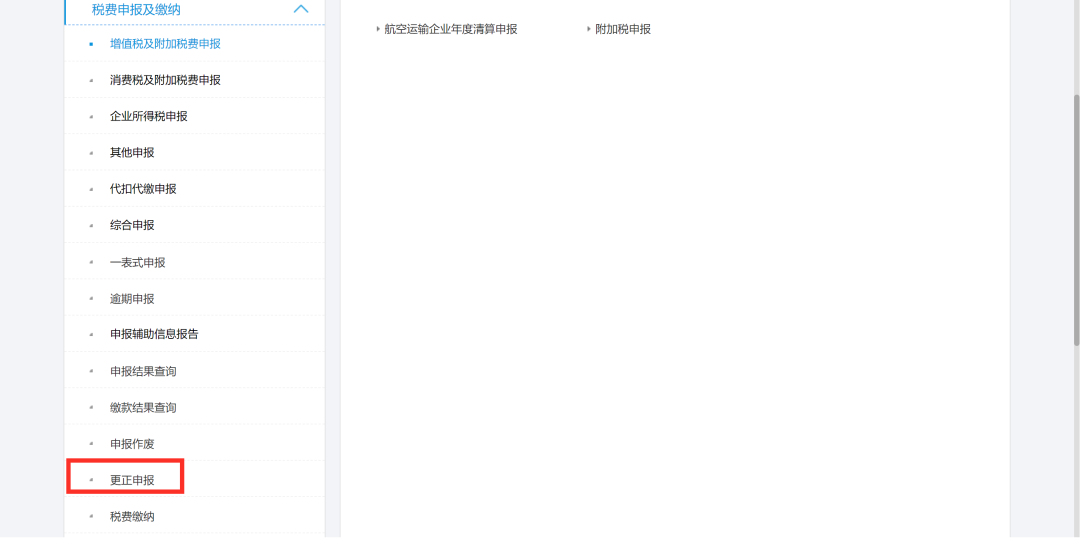Choose 一表式申报 menu item
The height and width of the screenshot is (538, 1080).
tap(138, 262)
